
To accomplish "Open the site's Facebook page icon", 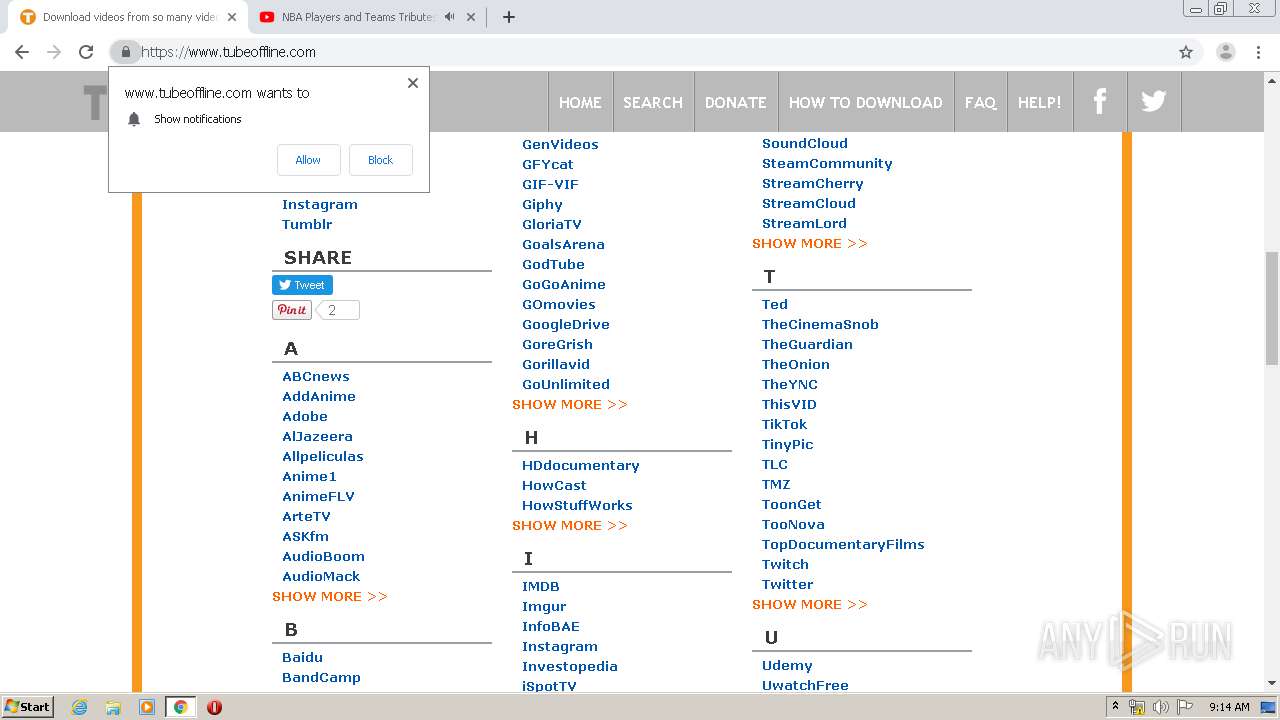I will 1100,101.
